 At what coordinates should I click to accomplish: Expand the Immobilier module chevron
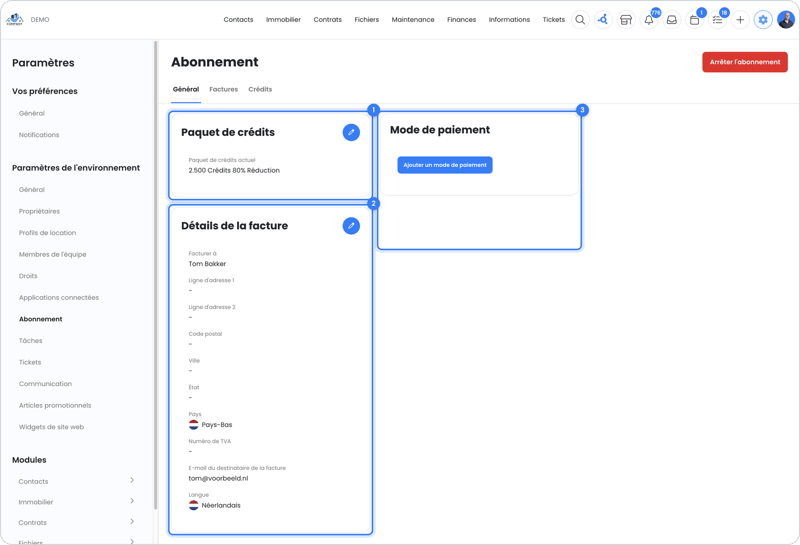click(132, 501)
